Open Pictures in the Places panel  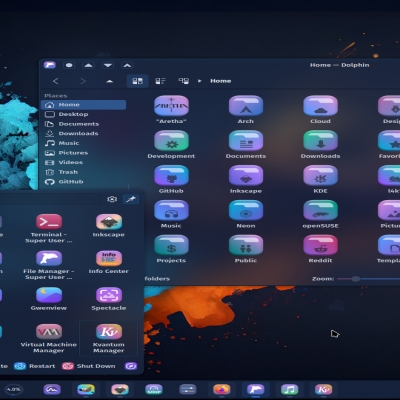click(x=83, y=153)
